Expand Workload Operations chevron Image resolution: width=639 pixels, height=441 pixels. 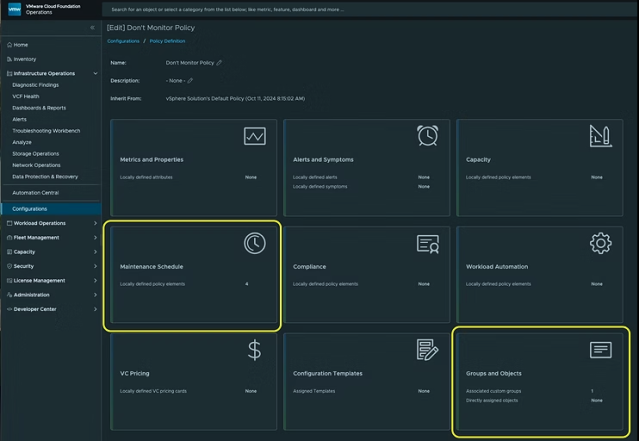pyautogui.click(x=95, y=223)
